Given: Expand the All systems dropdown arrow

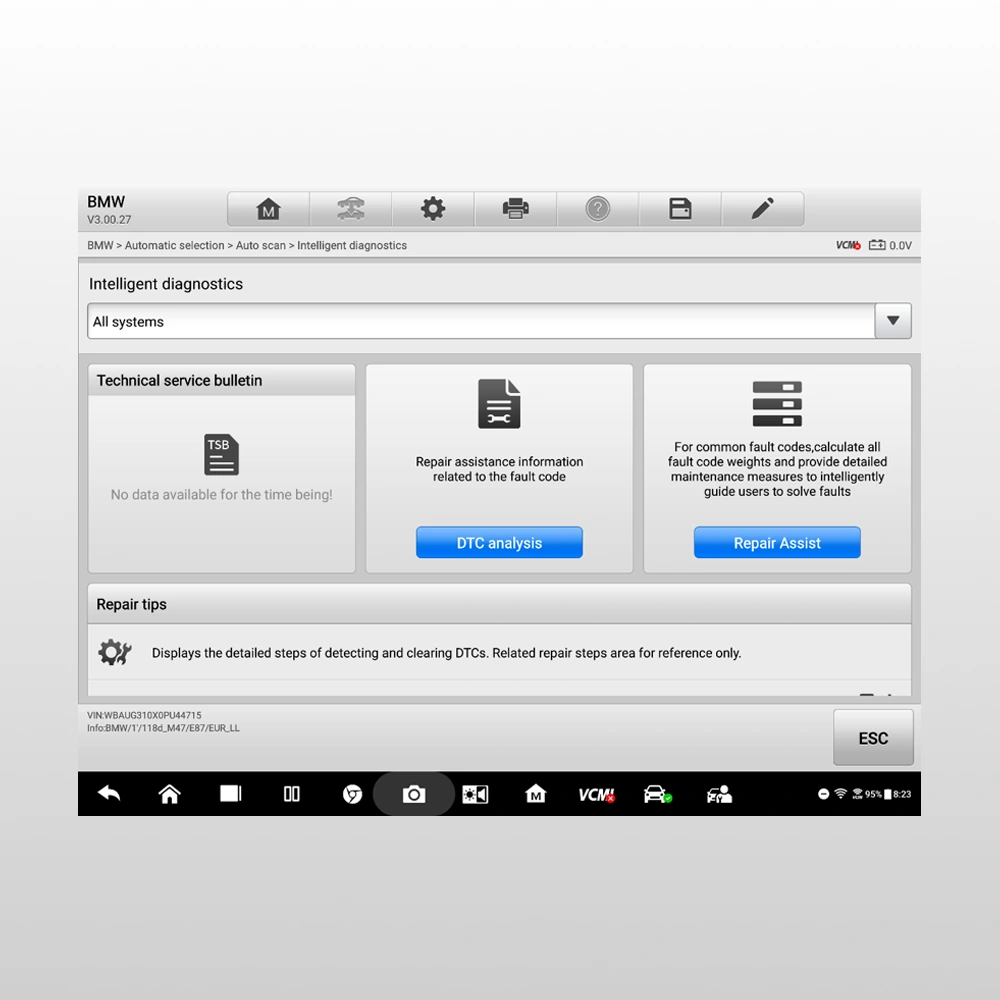Looking at the screenshot, I should [892, 322].
